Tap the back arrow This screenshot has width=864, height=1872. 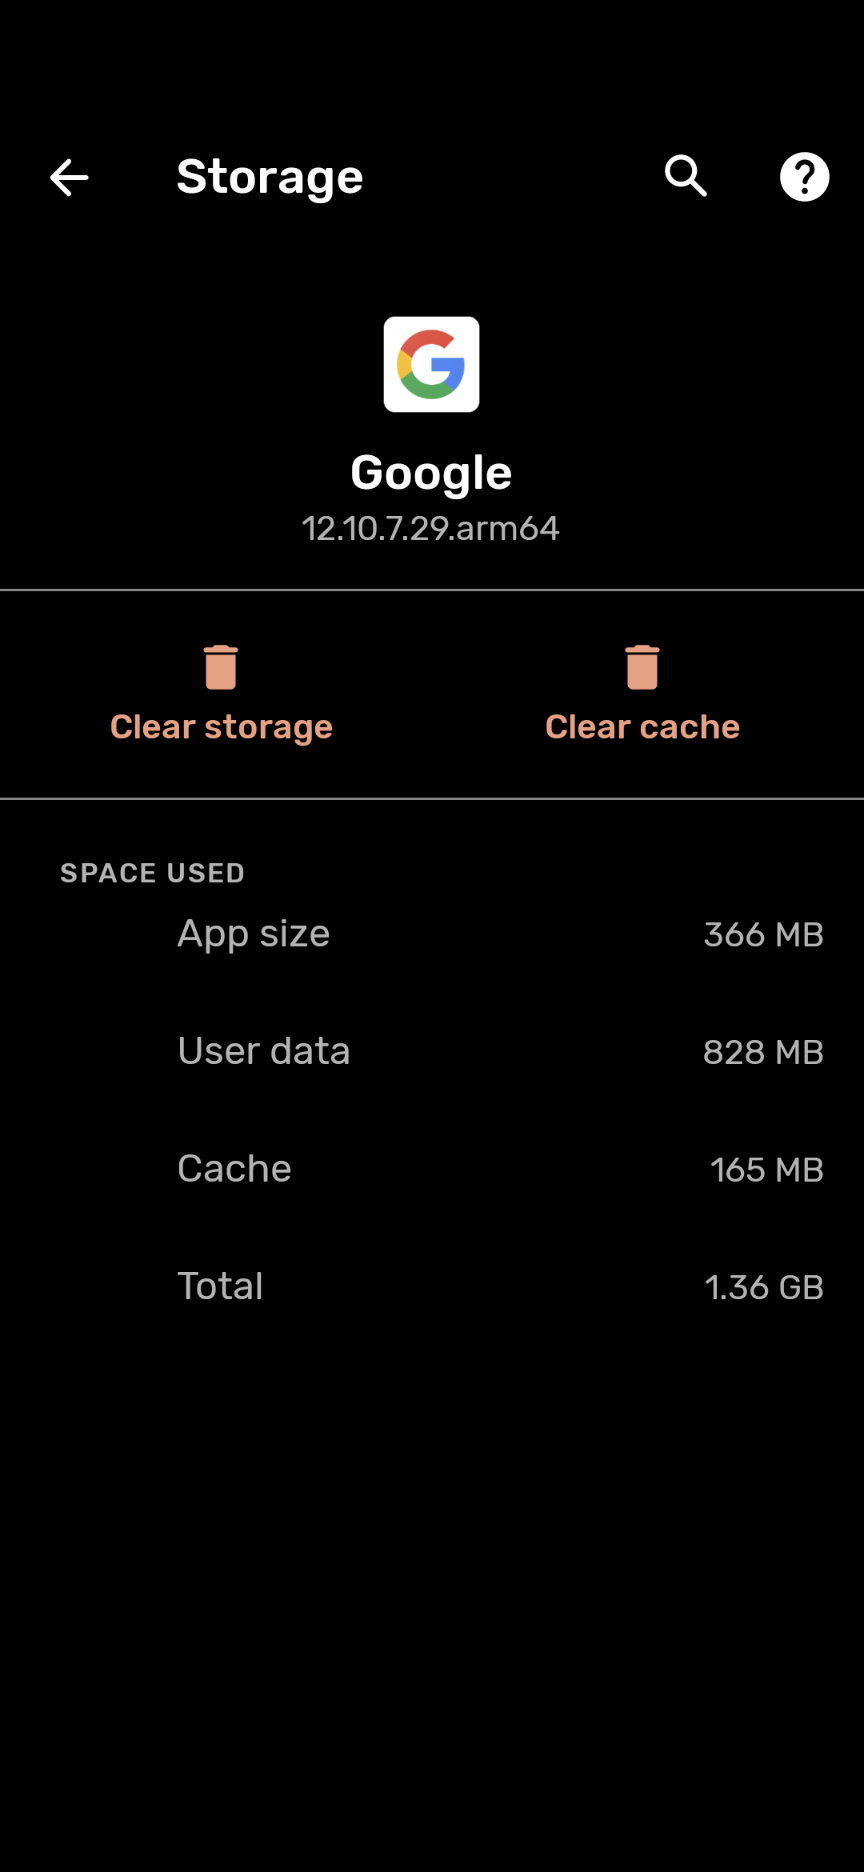click(x=69, y=178)
